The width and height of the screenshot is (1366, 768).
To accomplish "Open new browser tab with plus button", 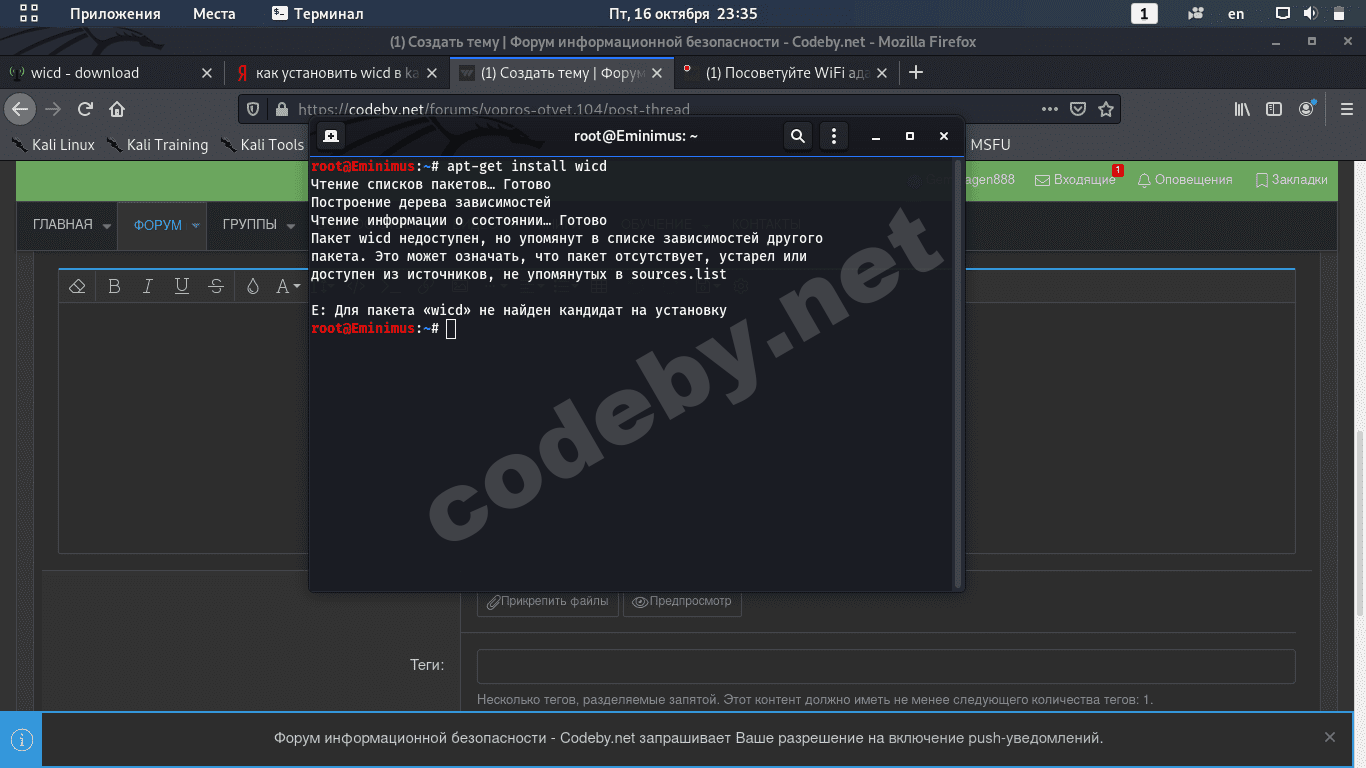I will (x=915, y=72).
